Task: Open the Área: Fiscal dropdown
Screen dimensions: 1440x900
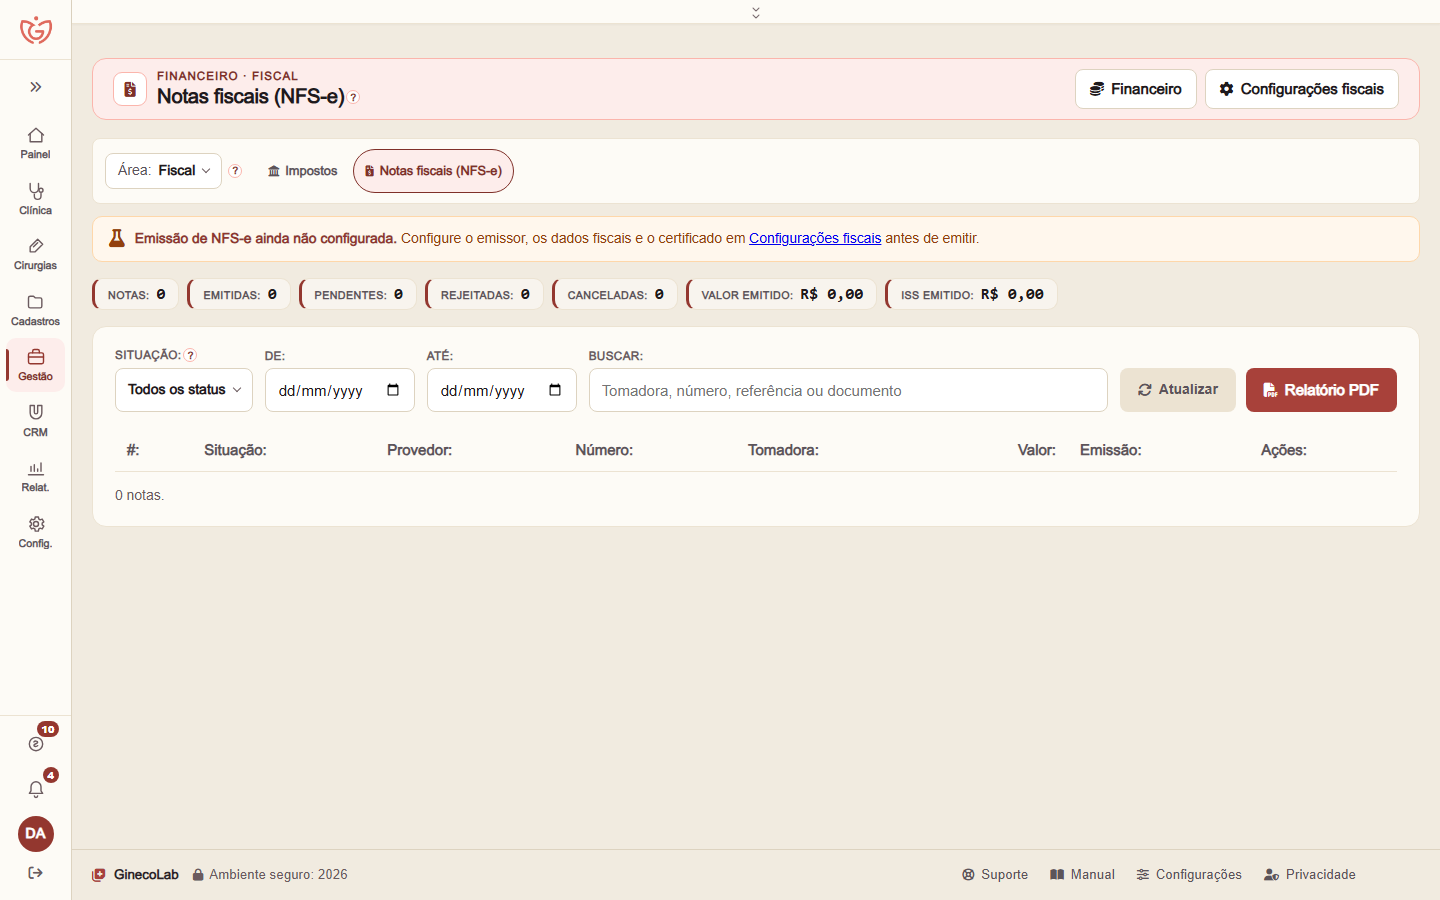Action: click(163, 171)
